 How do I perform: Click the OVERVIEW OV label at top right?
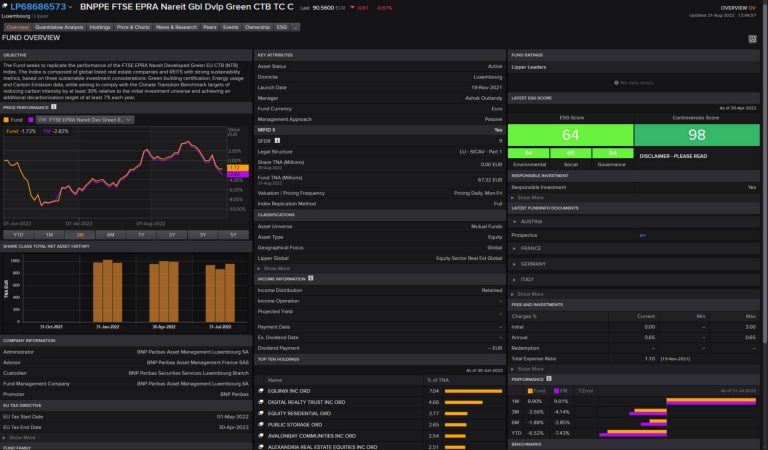738,8
